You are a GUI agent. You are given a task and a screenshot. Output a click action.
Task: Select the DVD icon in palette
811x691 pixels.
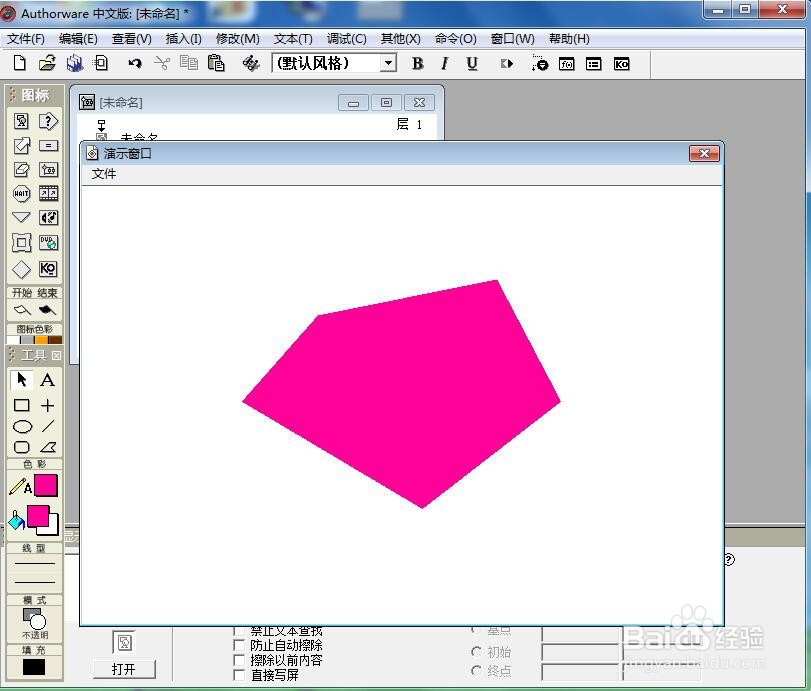point(49,243)
